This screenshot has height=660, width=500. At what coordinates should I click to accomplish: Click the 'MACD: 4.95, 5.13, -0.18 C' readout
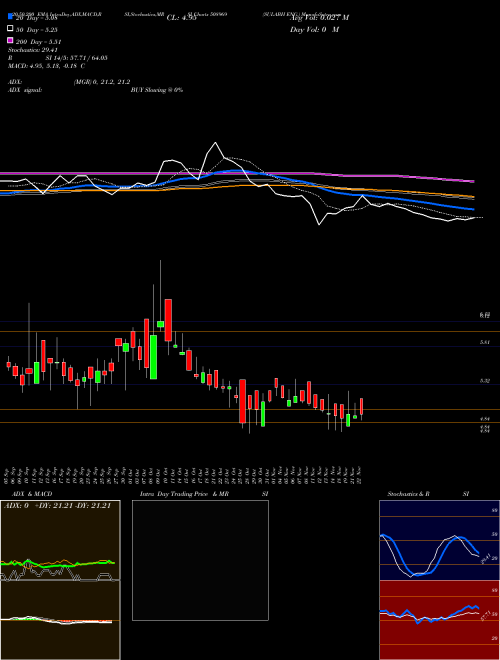46,66
